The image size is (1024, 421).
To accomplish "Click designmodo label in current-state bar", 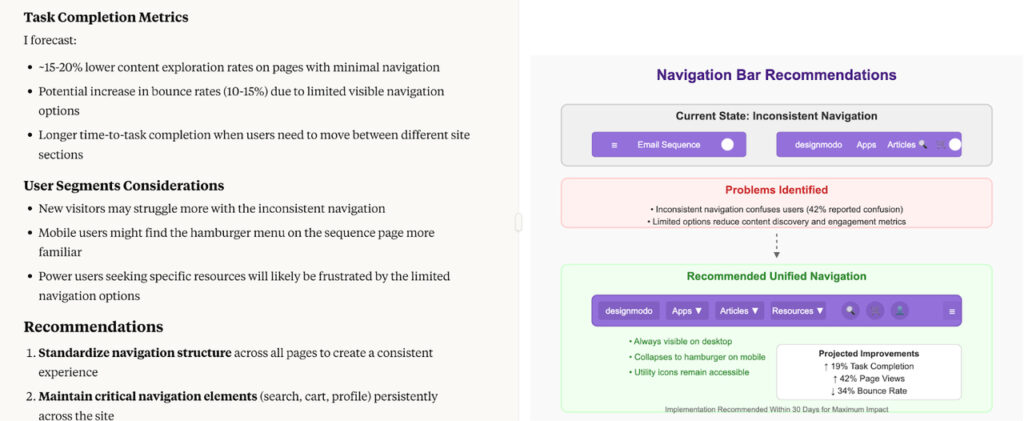I will coord(820,145).
